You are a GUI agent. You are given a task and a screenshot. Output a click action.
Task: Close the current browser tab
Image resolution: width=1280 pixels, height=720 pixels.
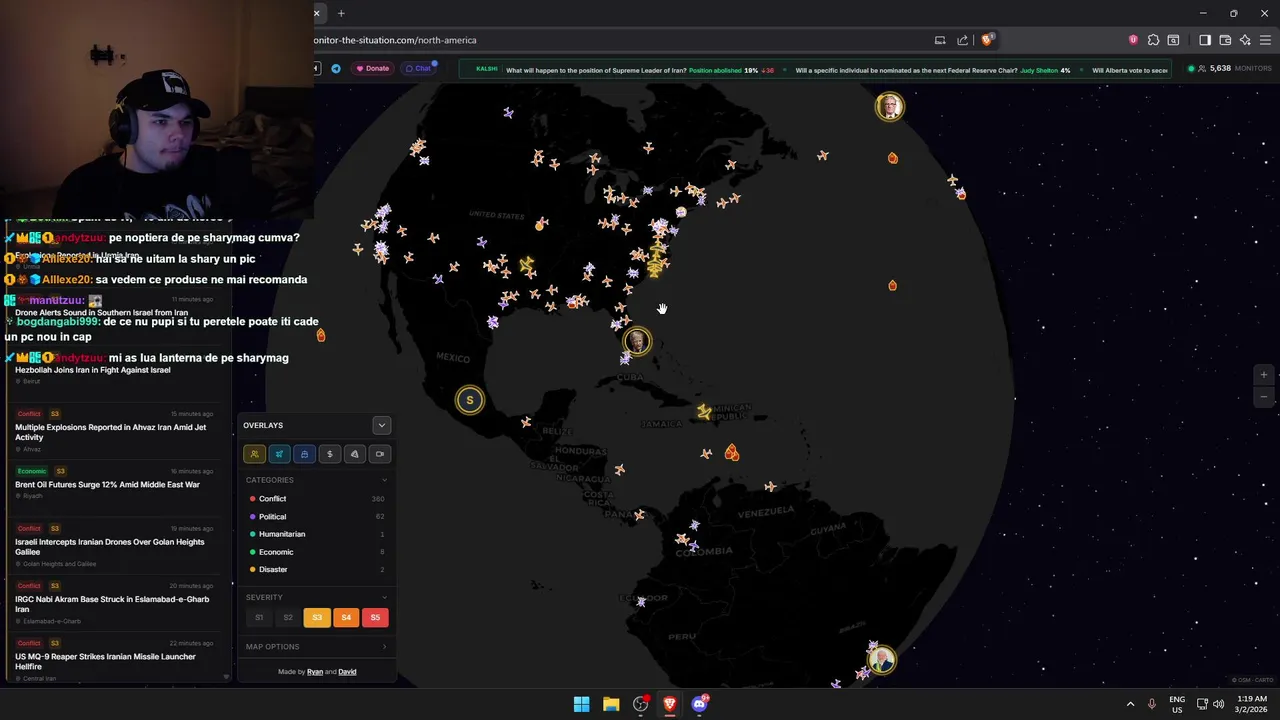317,13
